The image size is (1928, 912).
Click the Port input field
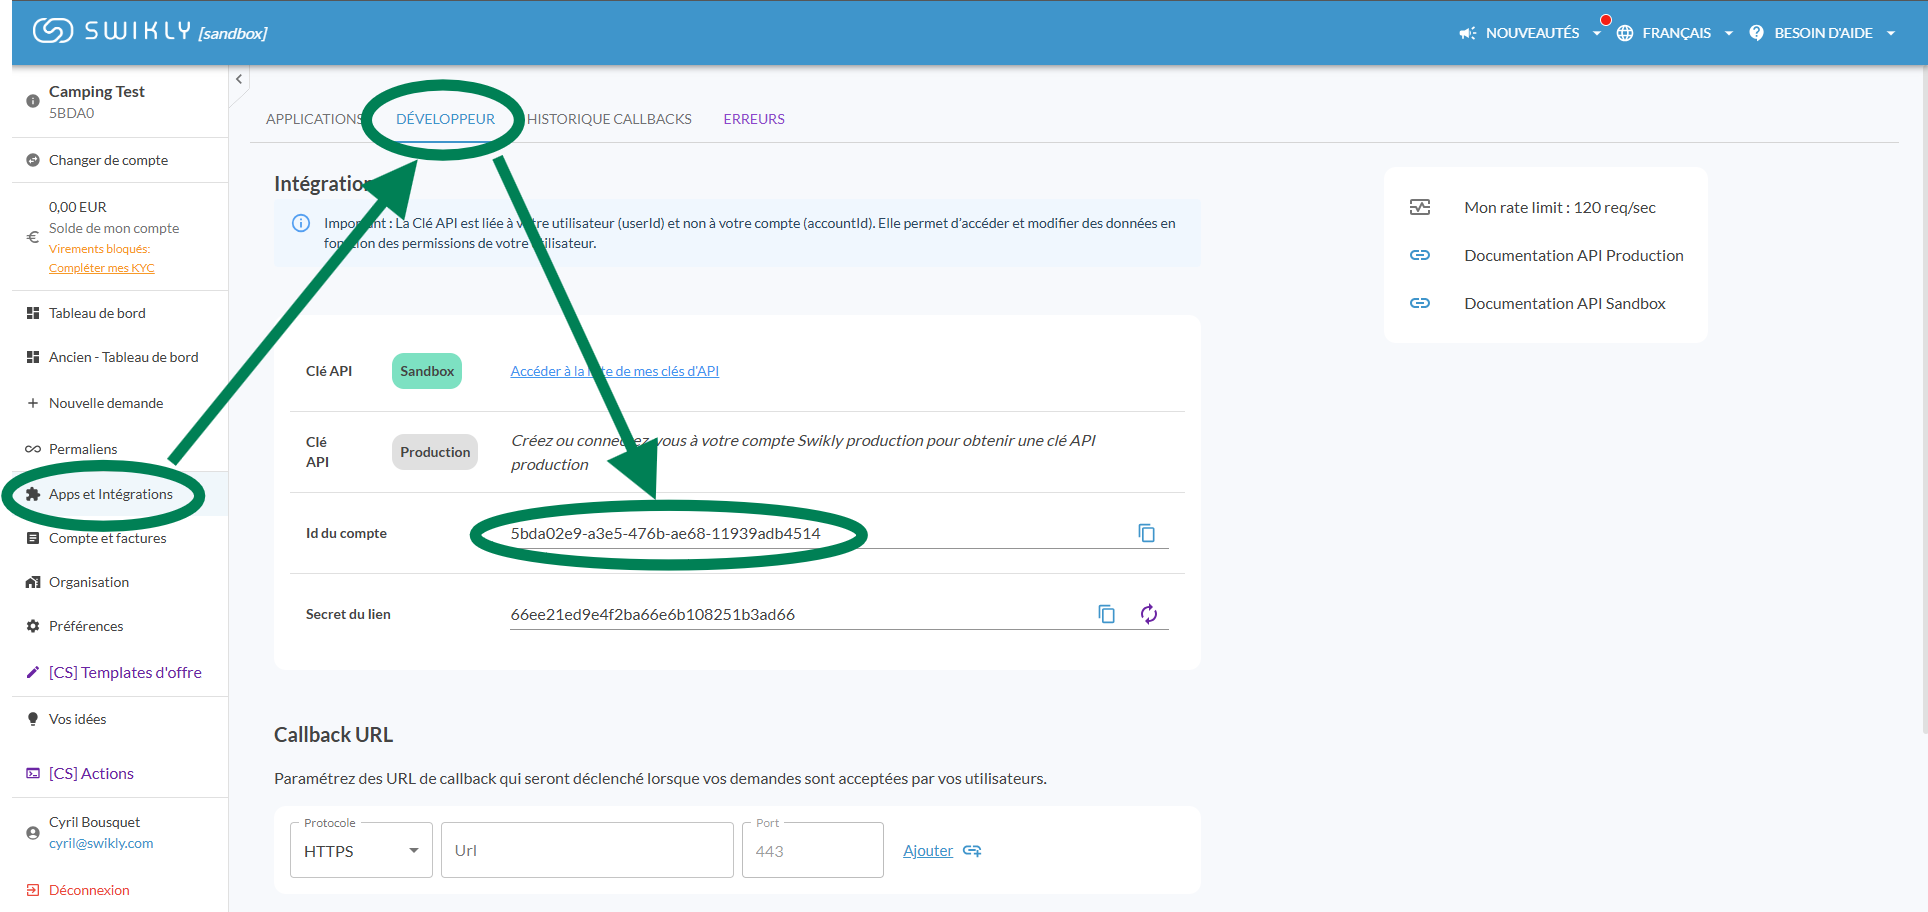tap(812, 851)
